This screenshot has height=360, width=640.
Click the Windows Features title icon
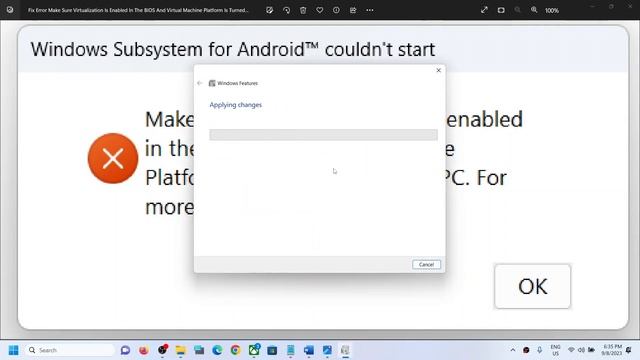(212, 83)
